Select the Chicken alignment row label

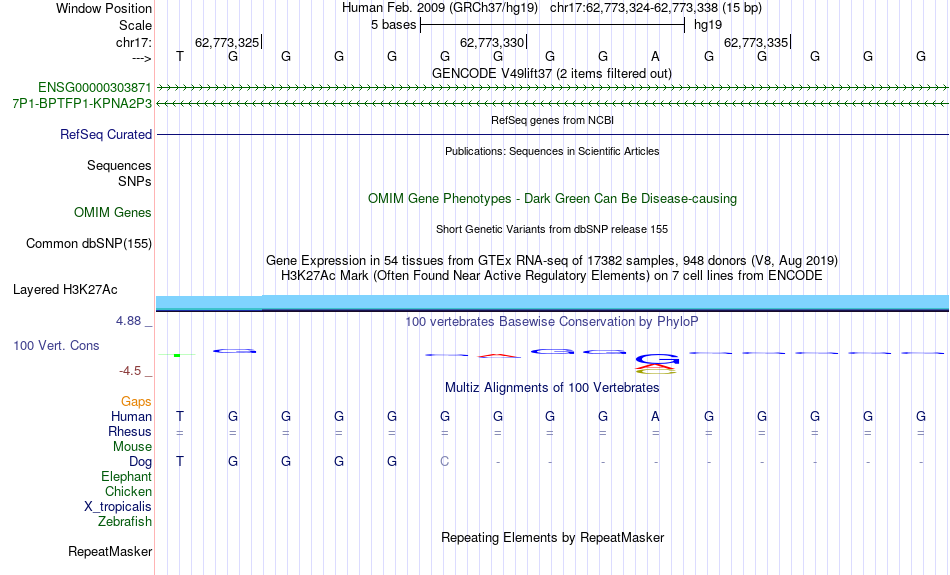coord(128,491)
